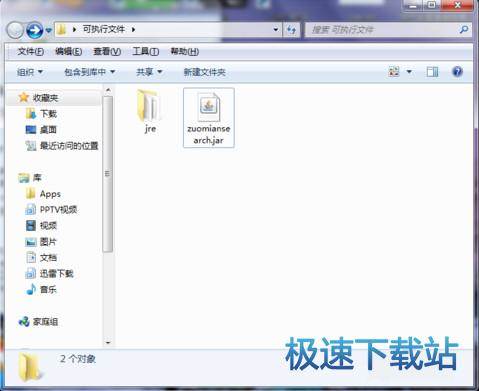
Task: Open the 文件(F) menu
Action: point(31,51)
